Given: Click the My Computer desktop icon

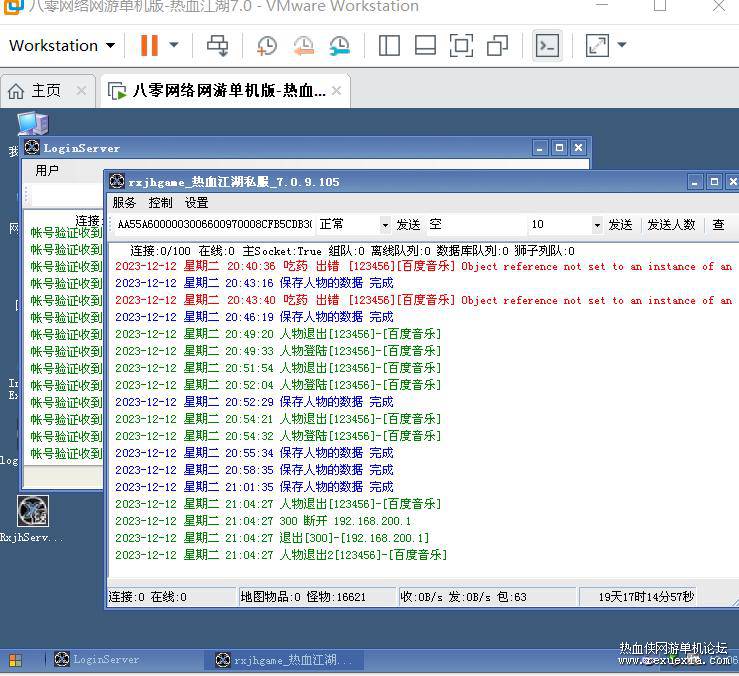Looking at the screenshot, I should click(33, 124).
